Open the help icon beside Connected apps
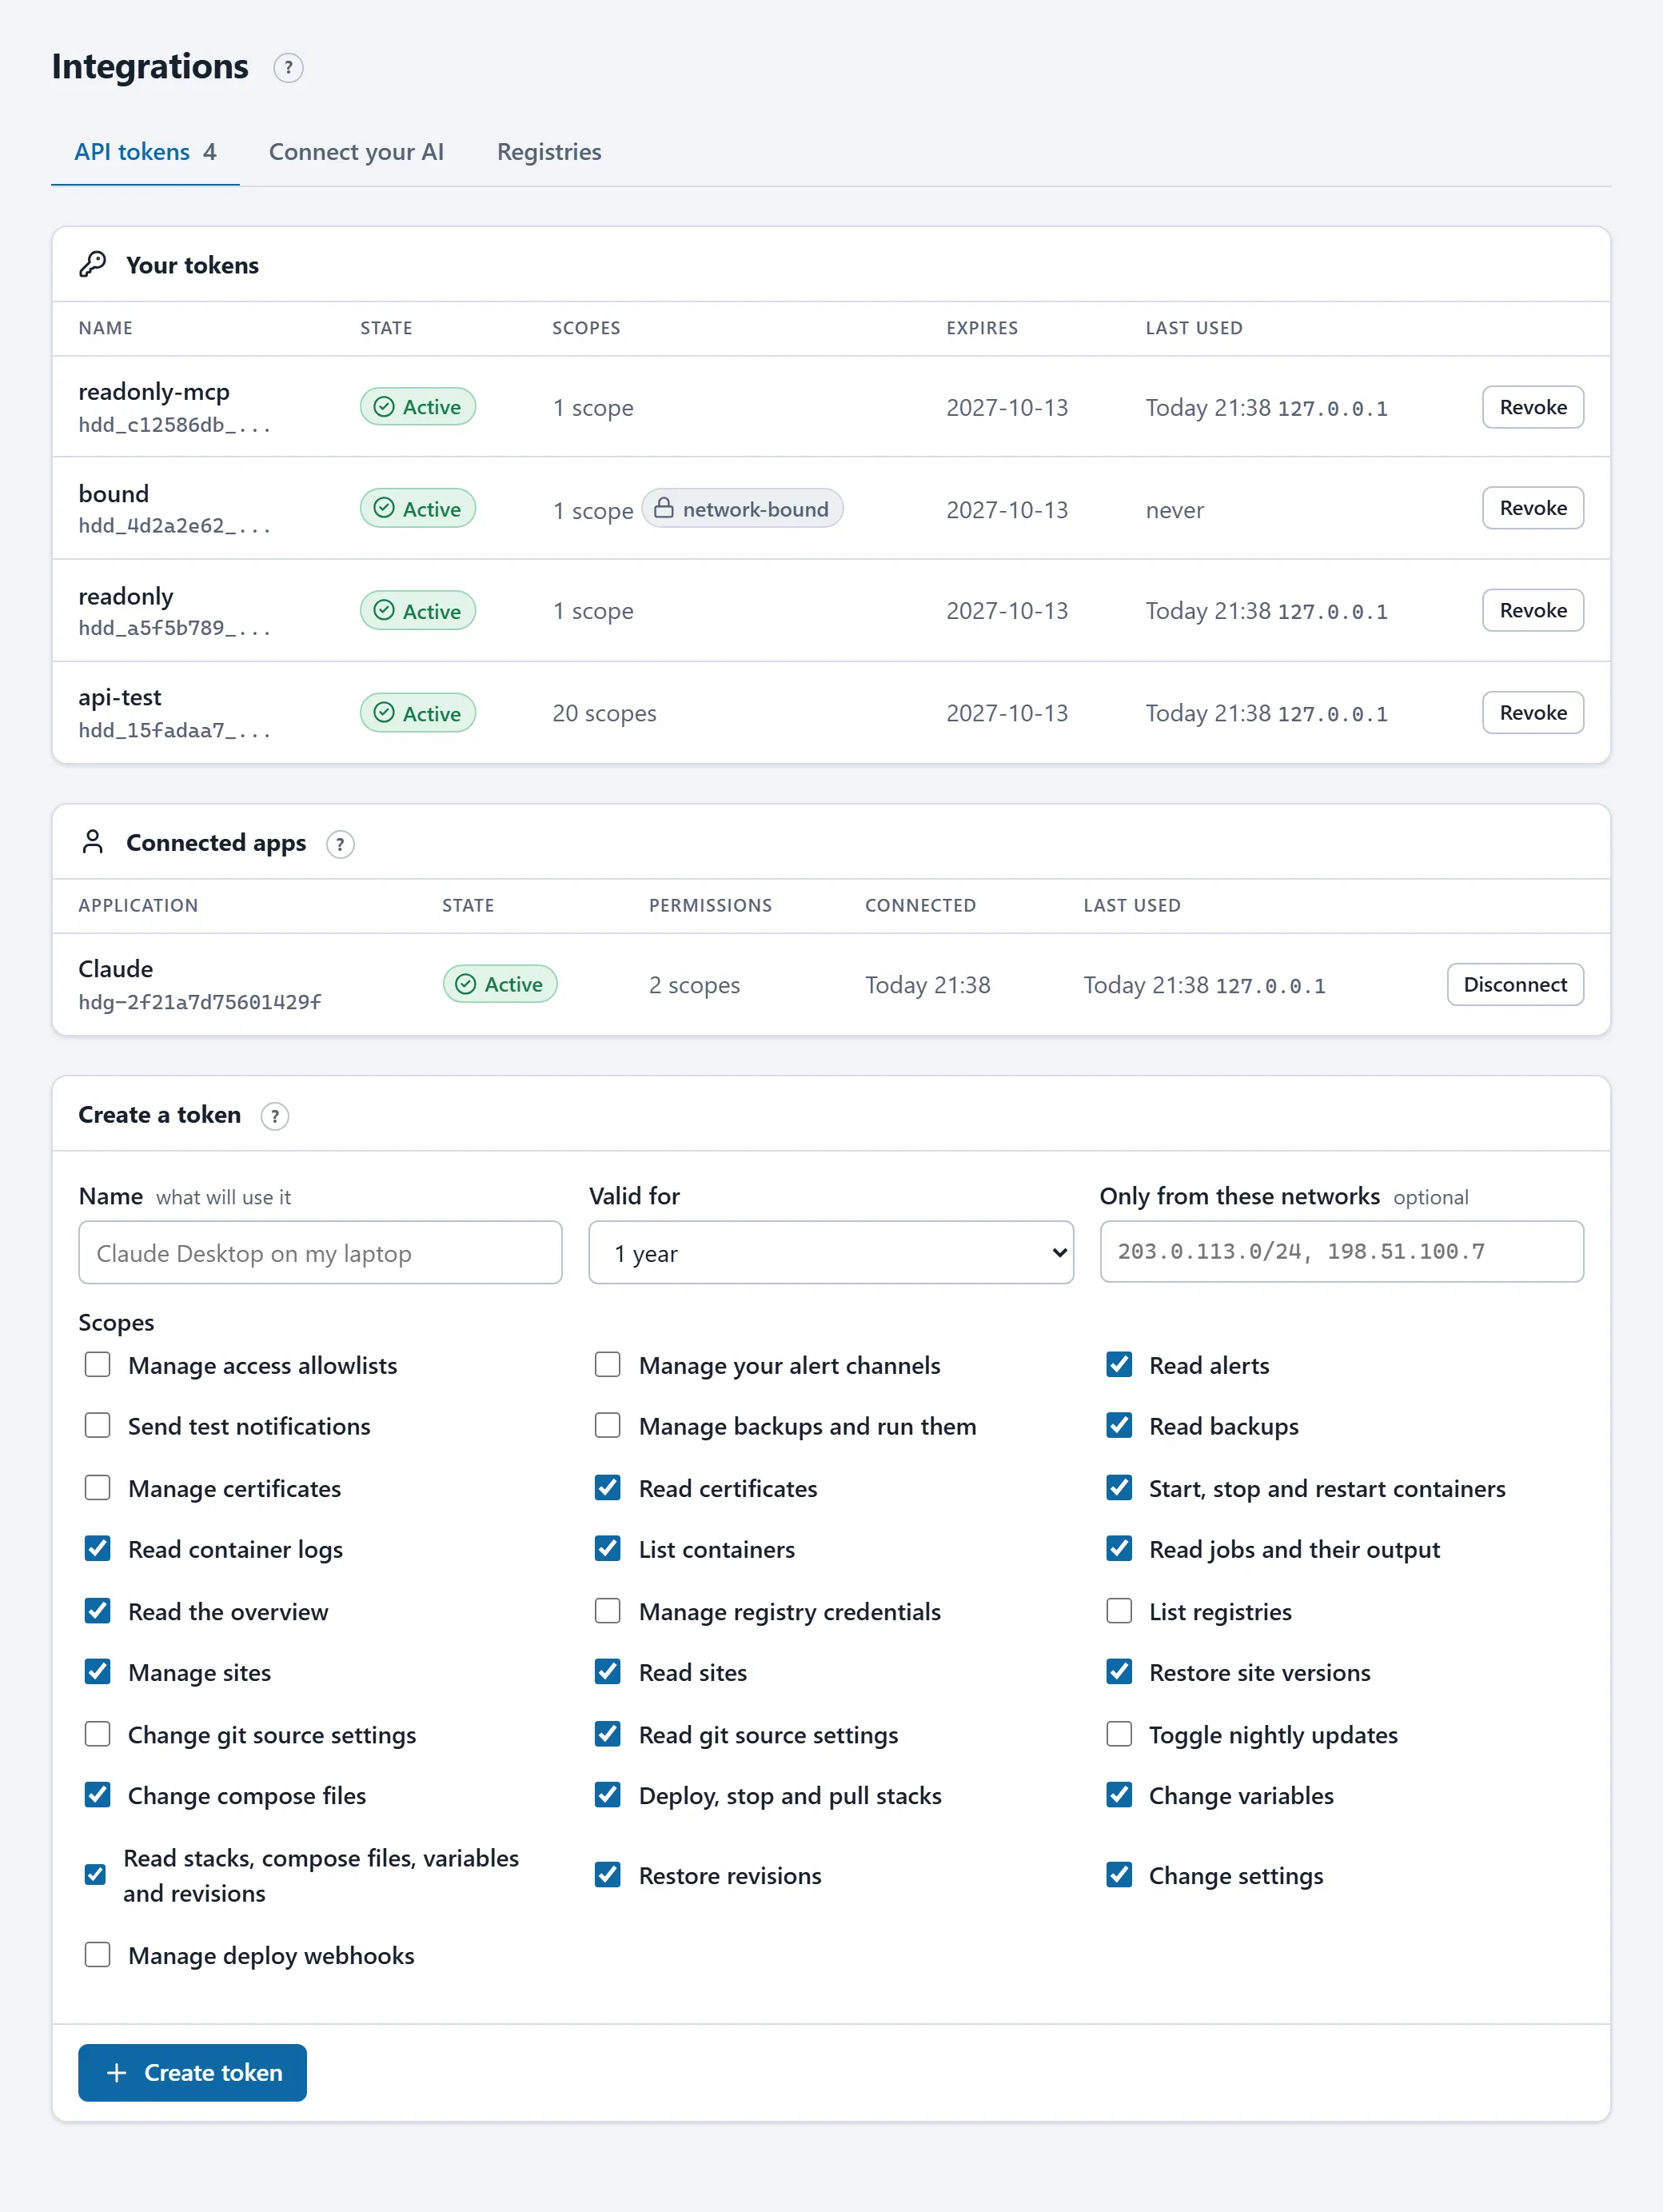This screenshot has height=2212, width=1663. [340, 844]
